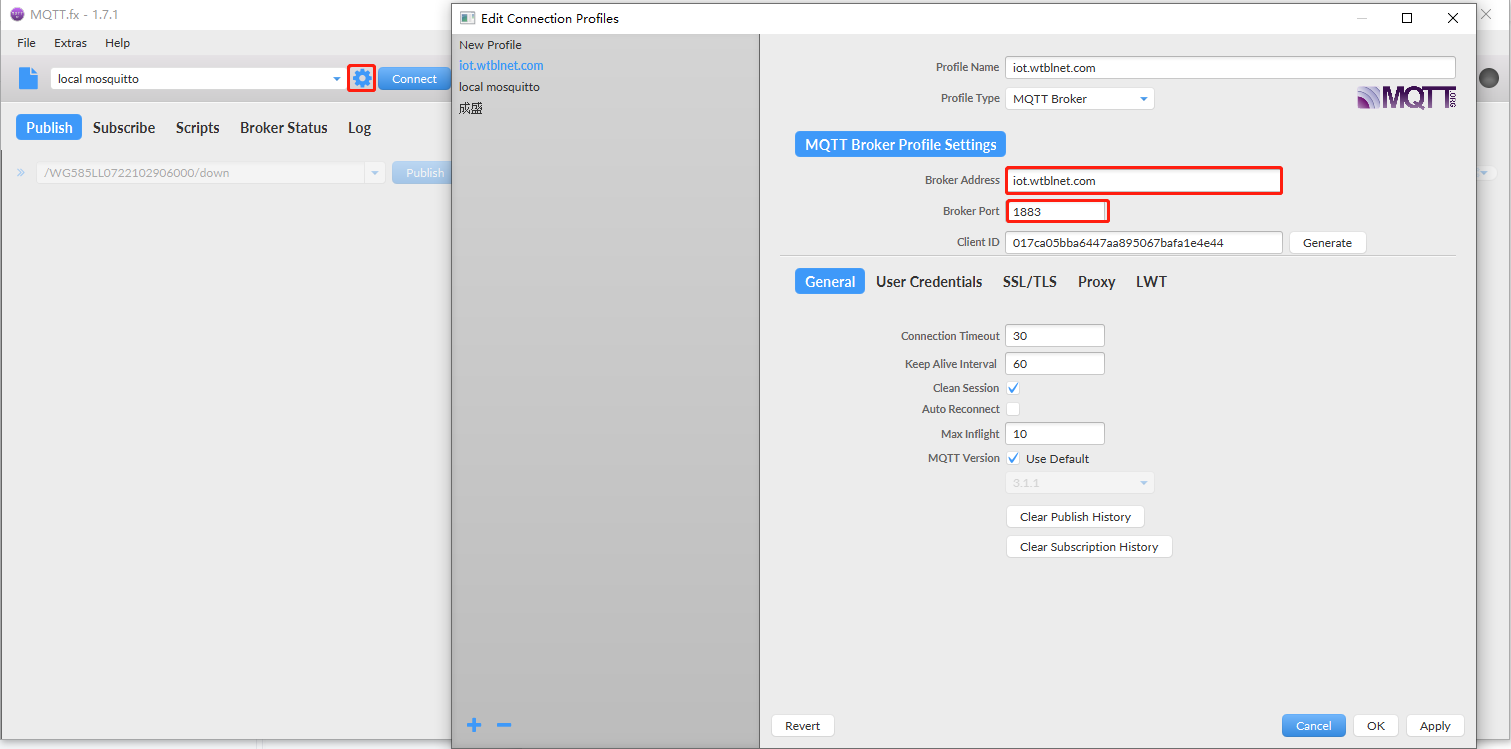Click the MQTT.fx app icon in title bar
Image resolution: width=1511 pixels, height=749 pixels.
[x=17, y=15]
